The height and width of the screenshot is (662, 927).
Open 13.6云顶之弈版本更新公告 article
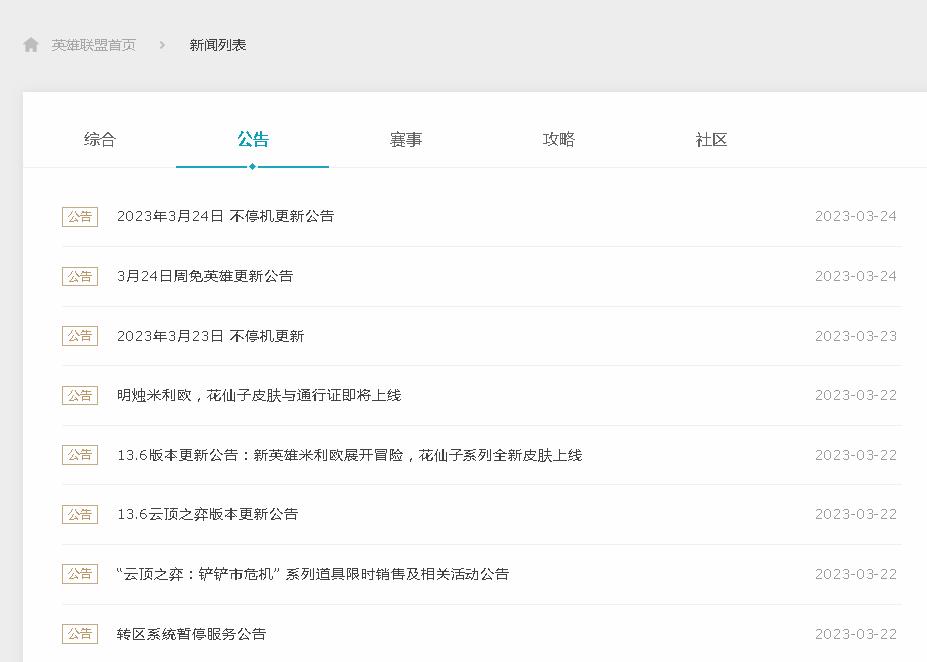(207, 514)
